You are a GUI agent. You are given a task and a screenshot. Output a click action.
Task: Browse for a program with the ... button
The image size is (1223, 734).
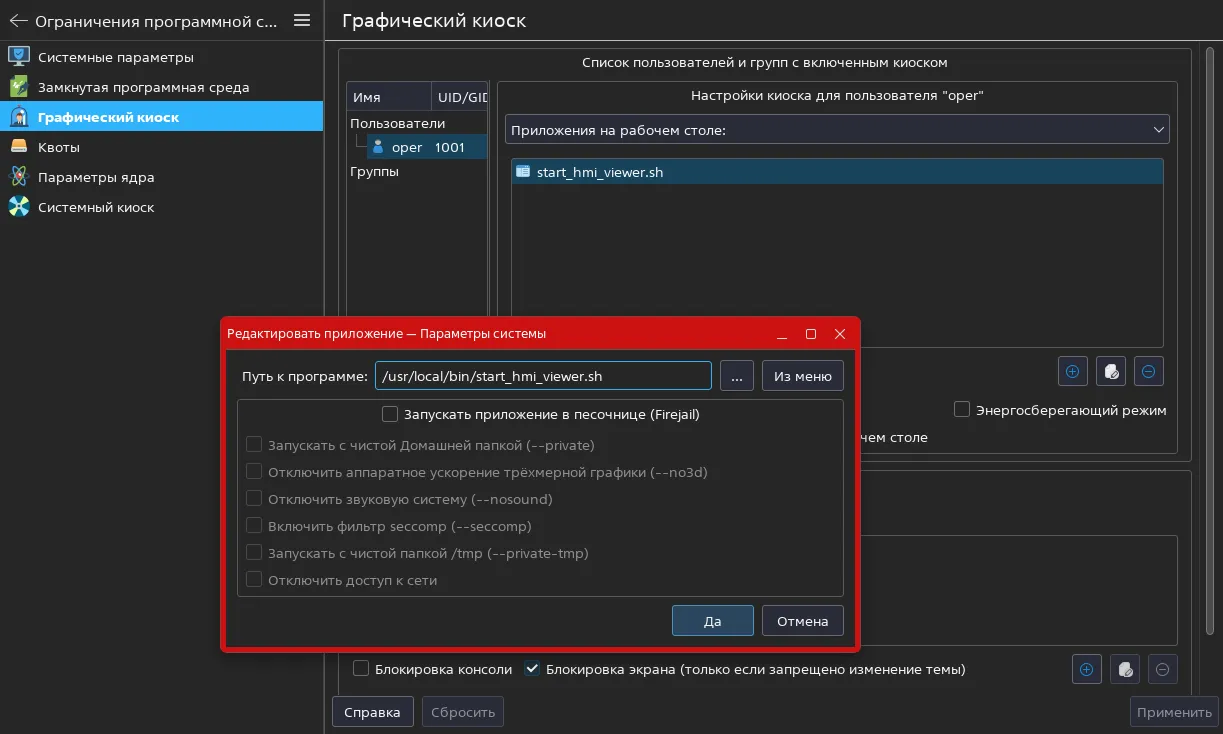click(x=737, y=375)
